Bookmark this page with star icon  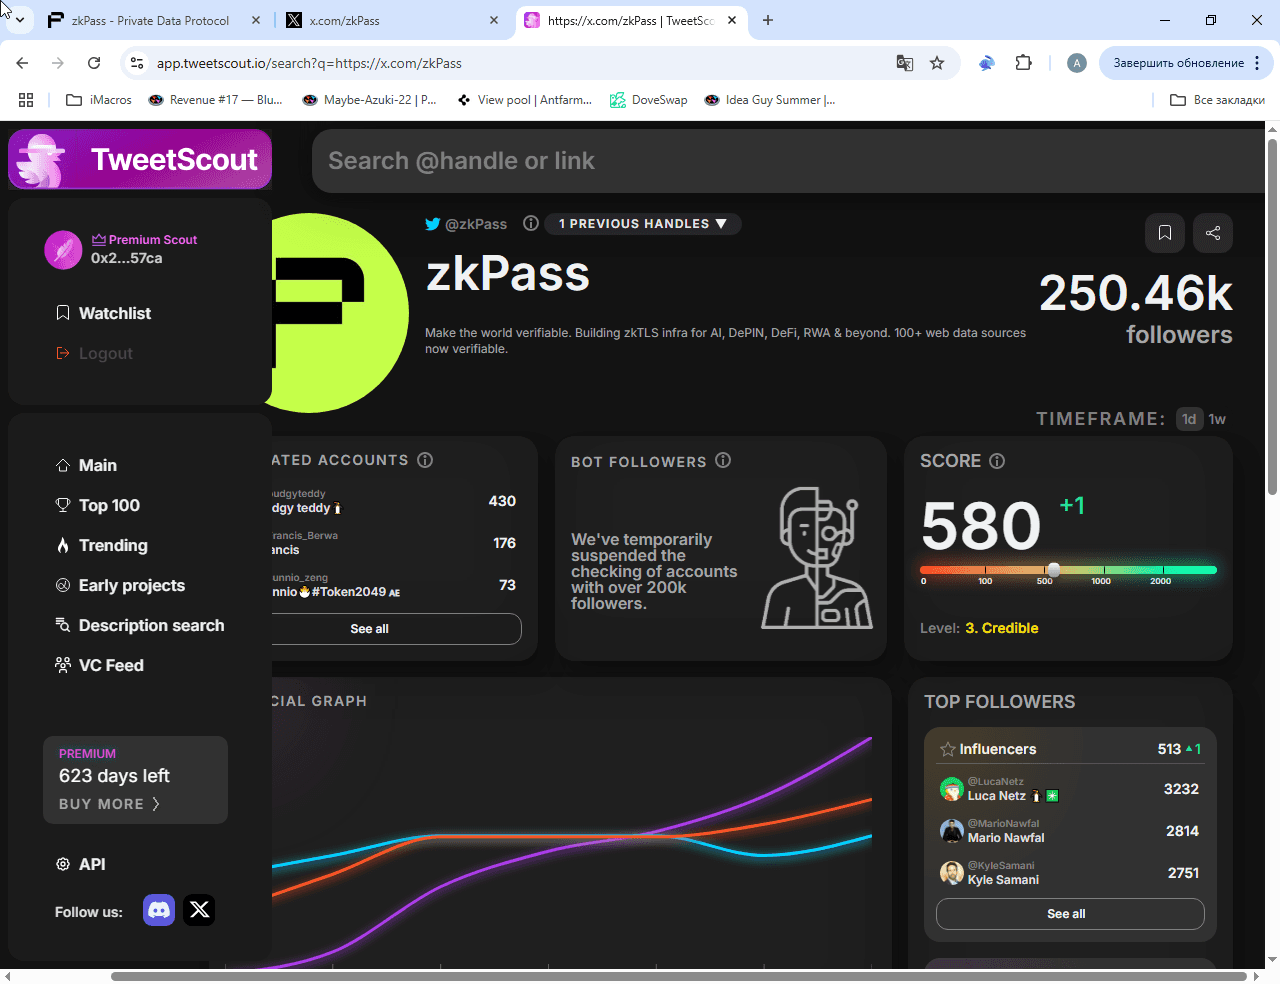pos(937,63)
